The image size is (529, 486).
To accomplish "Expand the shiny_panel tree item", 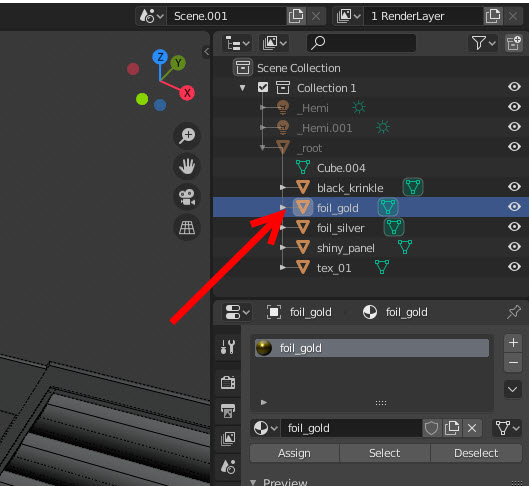I will (x=283, y=248).
